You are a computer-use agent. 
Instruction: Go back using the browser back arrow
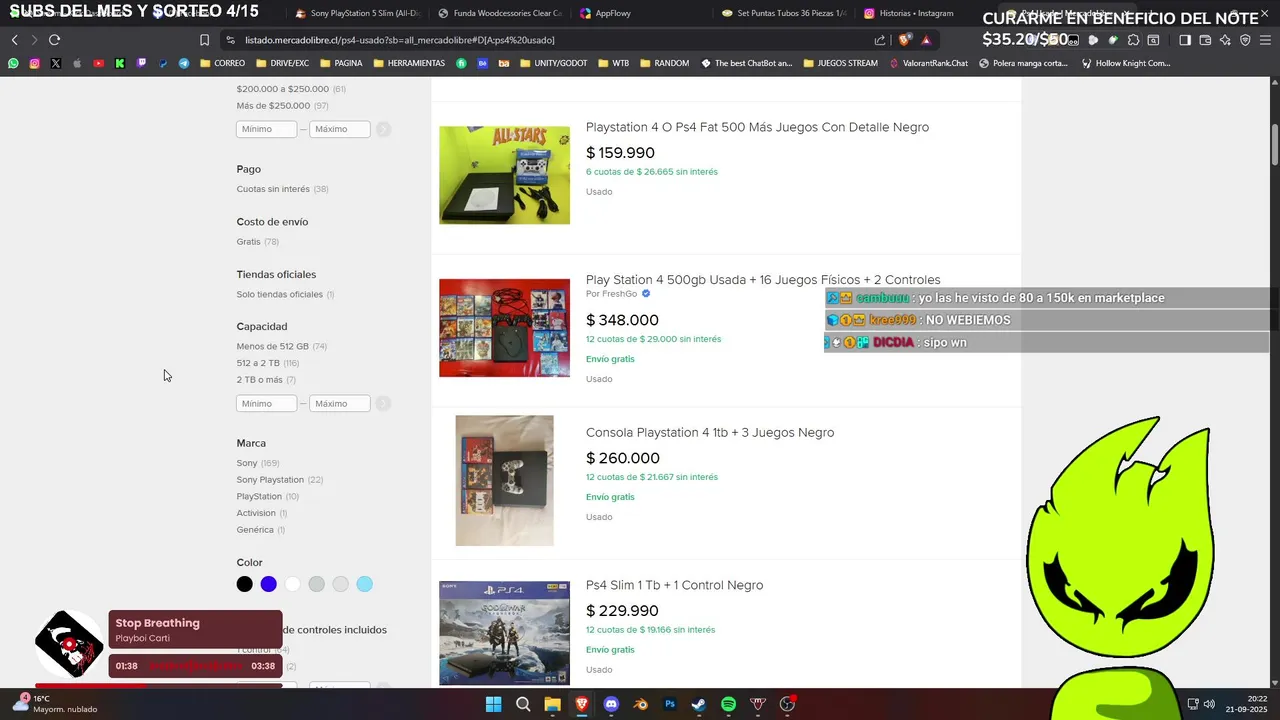point(14,40)
